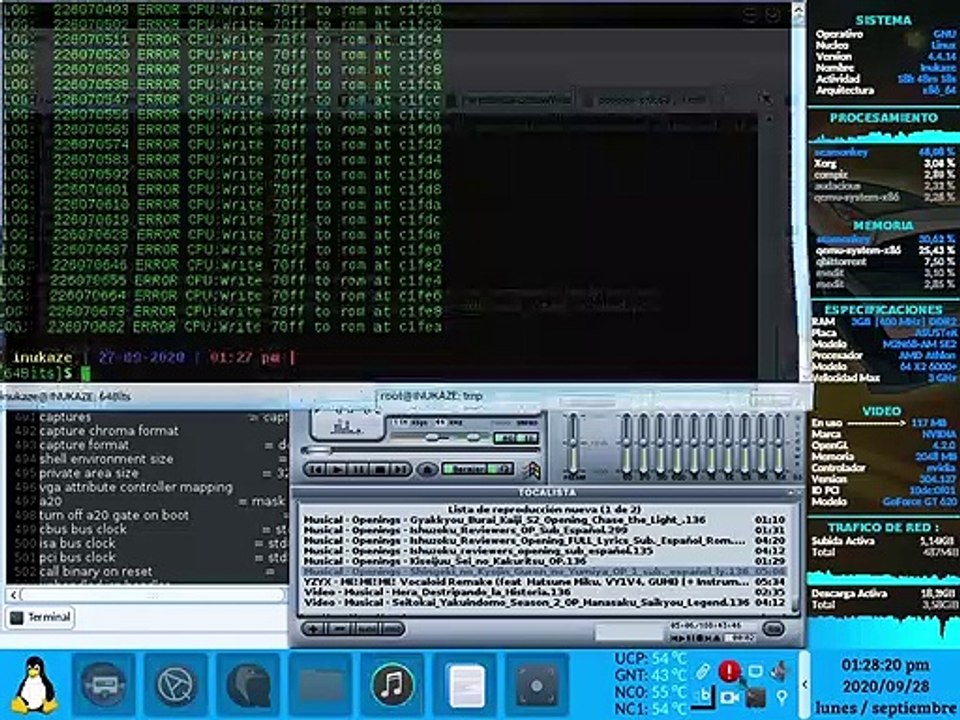
Task: Click the eject/open file button in player
Action: pos(427,470)
